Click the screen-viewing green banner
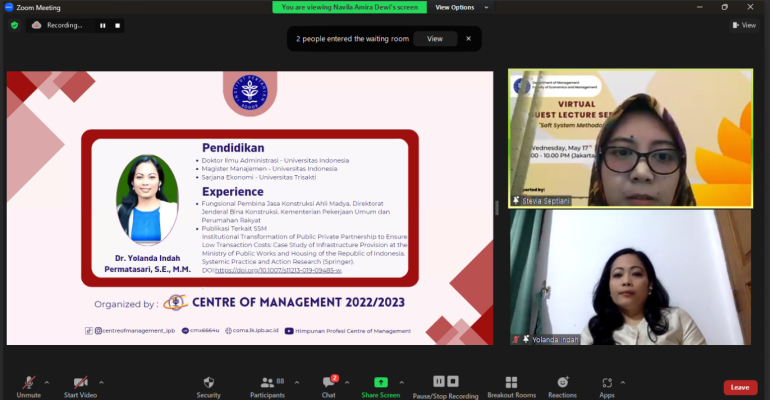The image size is (770, 400). pos(350,7)
